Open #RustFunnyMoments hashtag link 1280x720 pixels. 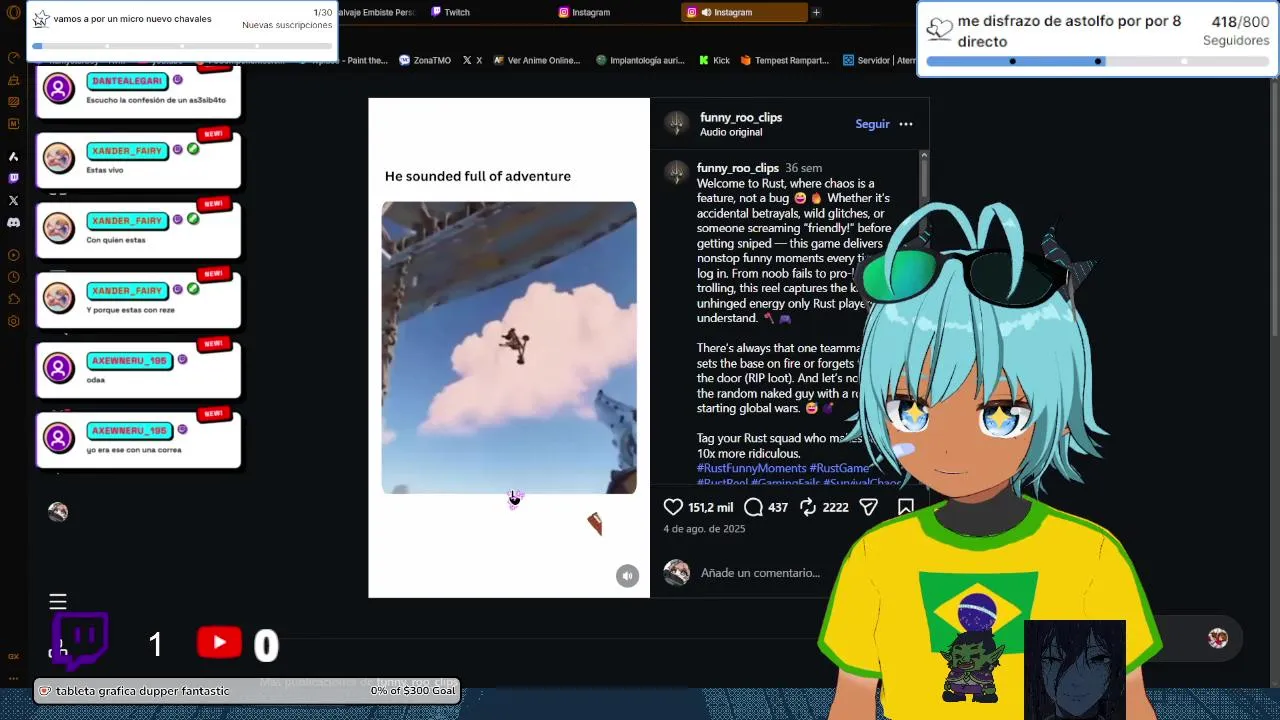(x=751, y=468)
